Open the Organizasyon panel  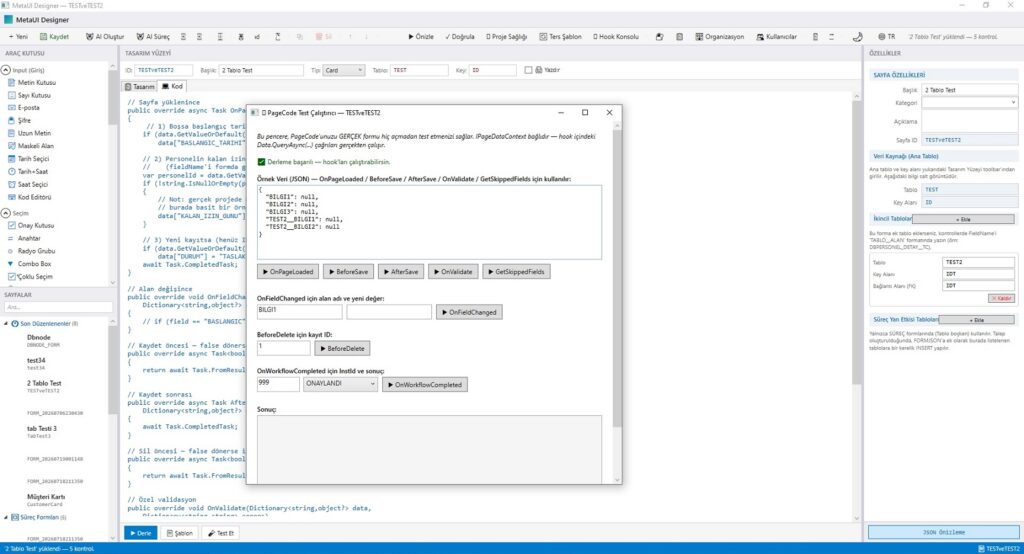click(719, 37)
